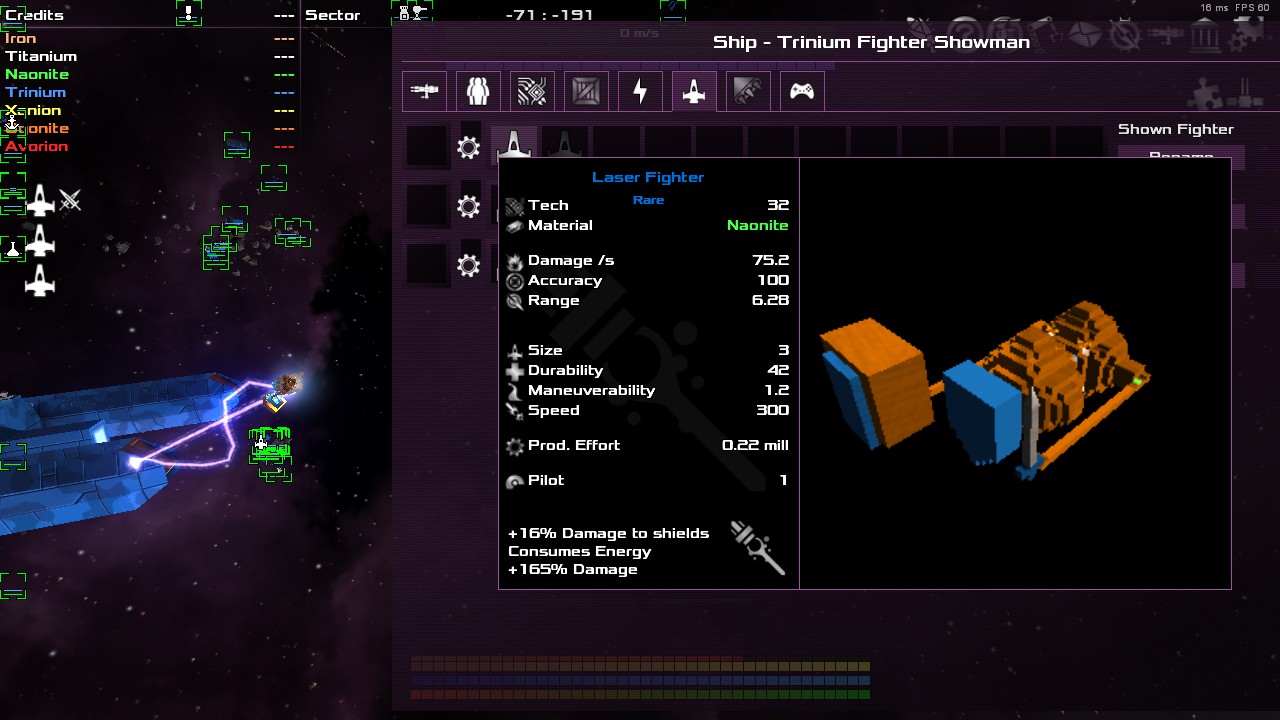
Task: Click the exclamation mark alert on top bar
Action: click(188, 13)
